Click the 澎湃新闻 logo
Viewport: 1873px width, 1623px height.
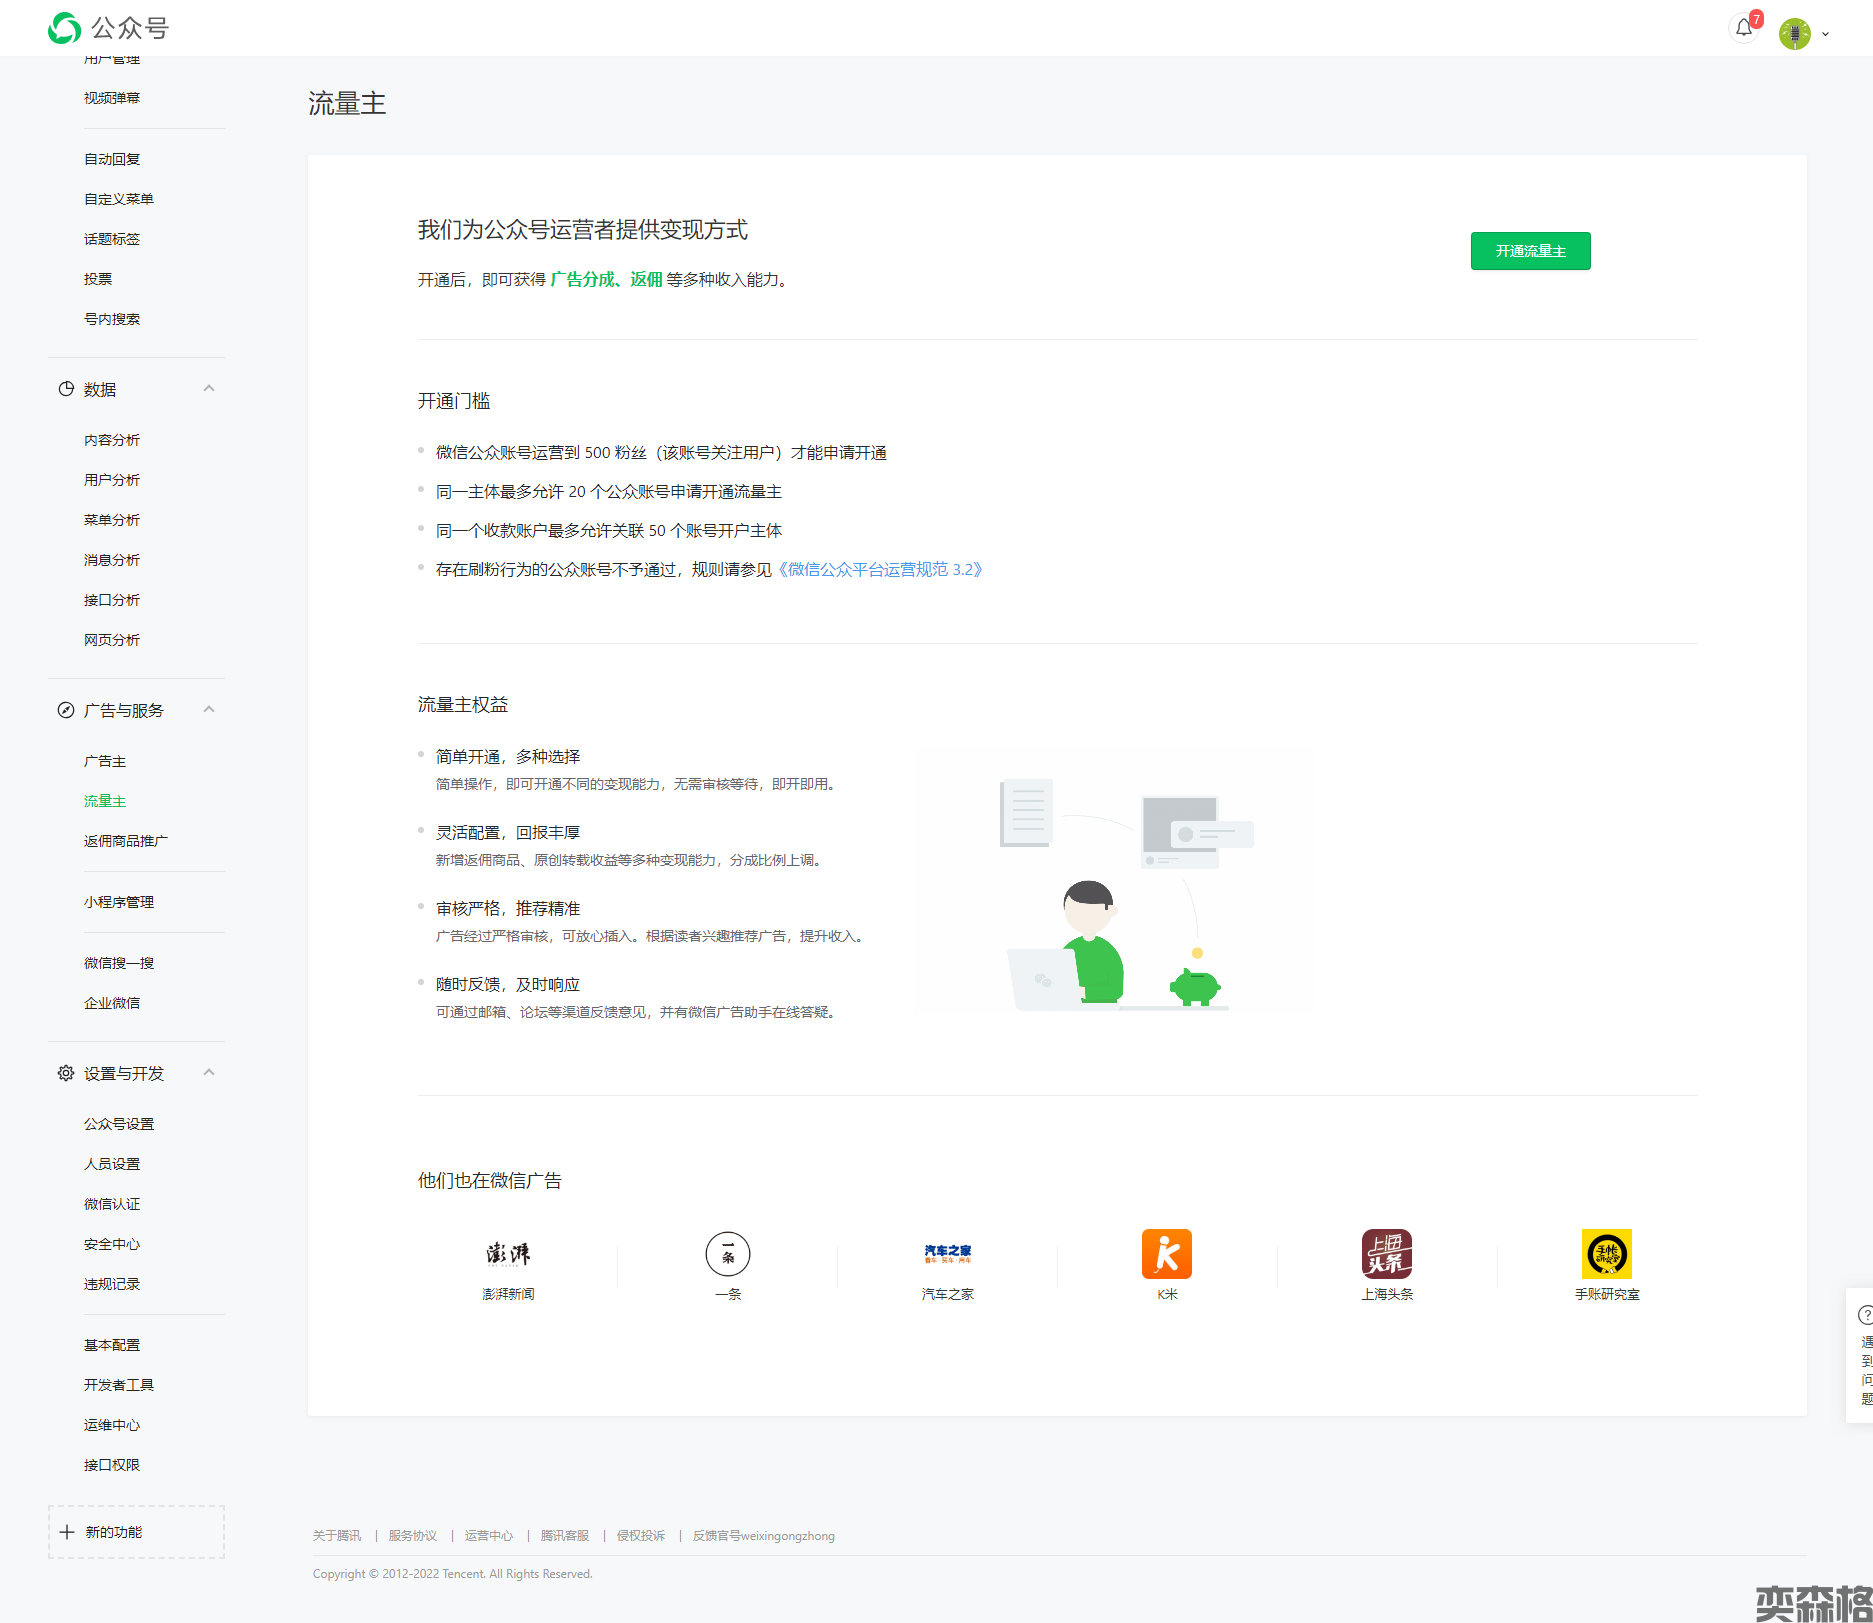pyautogui.click(x=508, y=1254)
